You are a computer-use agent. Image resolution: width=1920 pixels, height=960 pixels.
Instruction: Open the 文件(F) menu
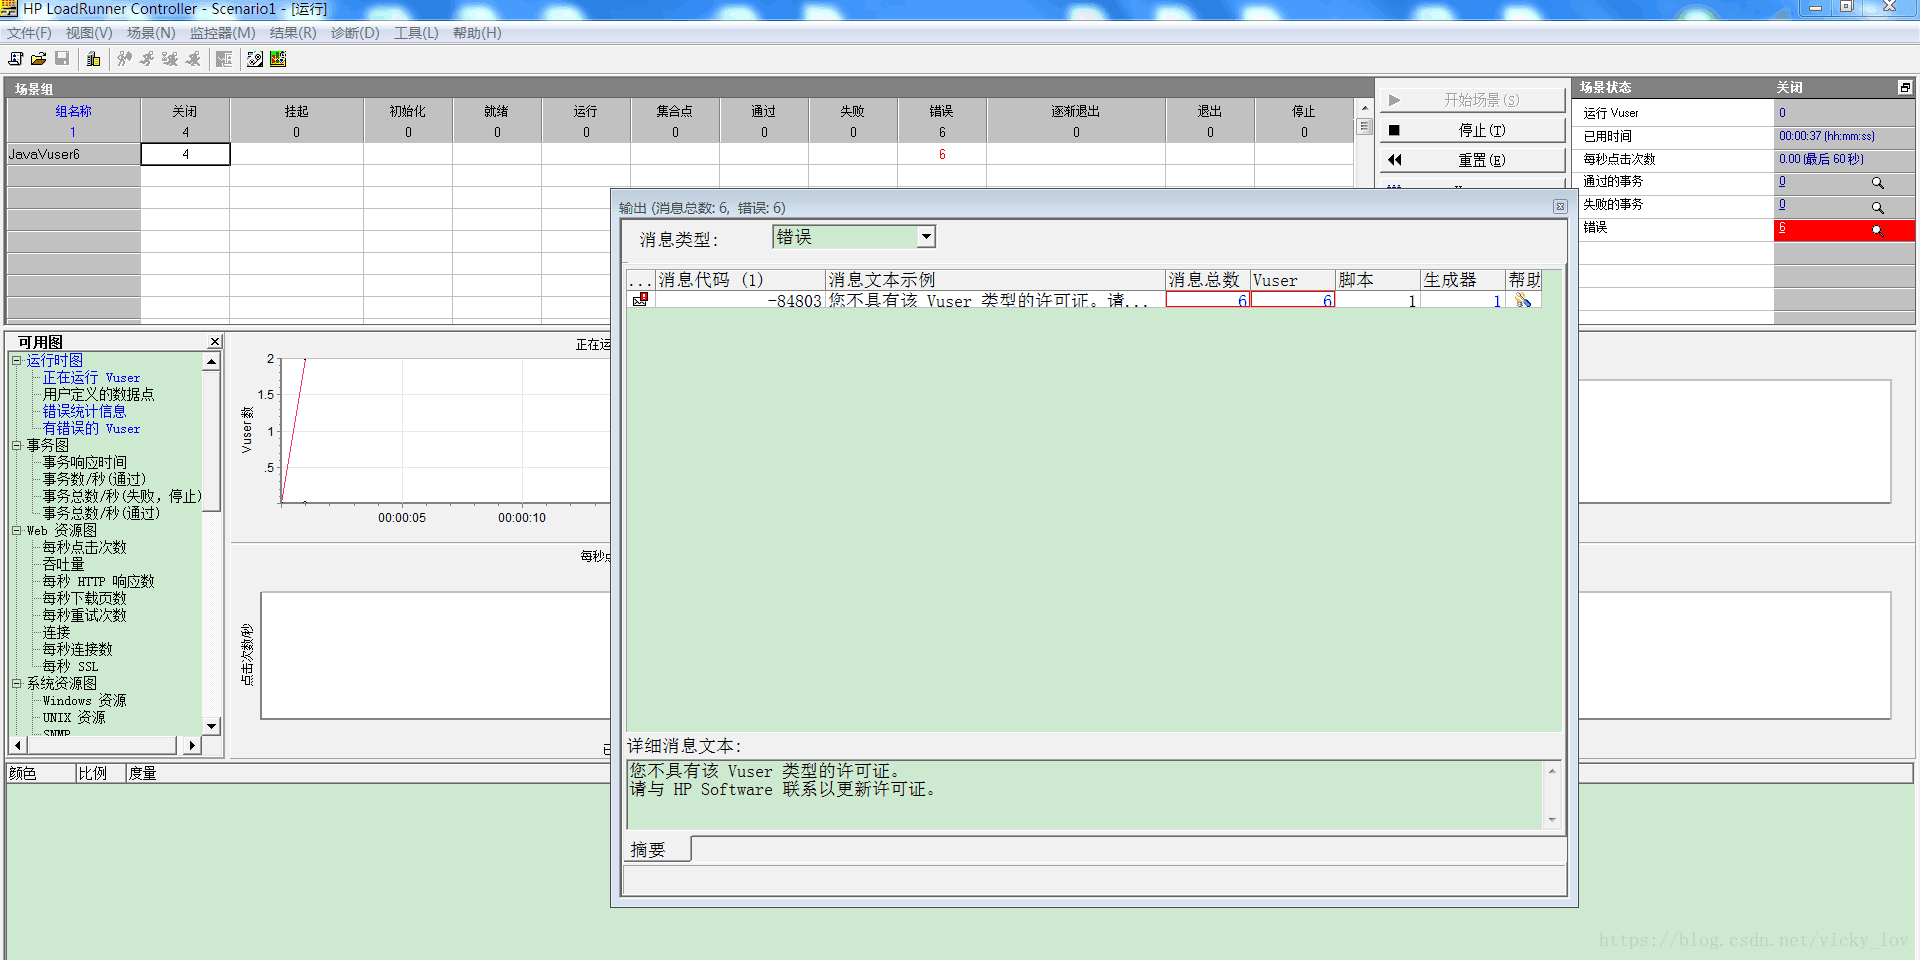point(29,33)
